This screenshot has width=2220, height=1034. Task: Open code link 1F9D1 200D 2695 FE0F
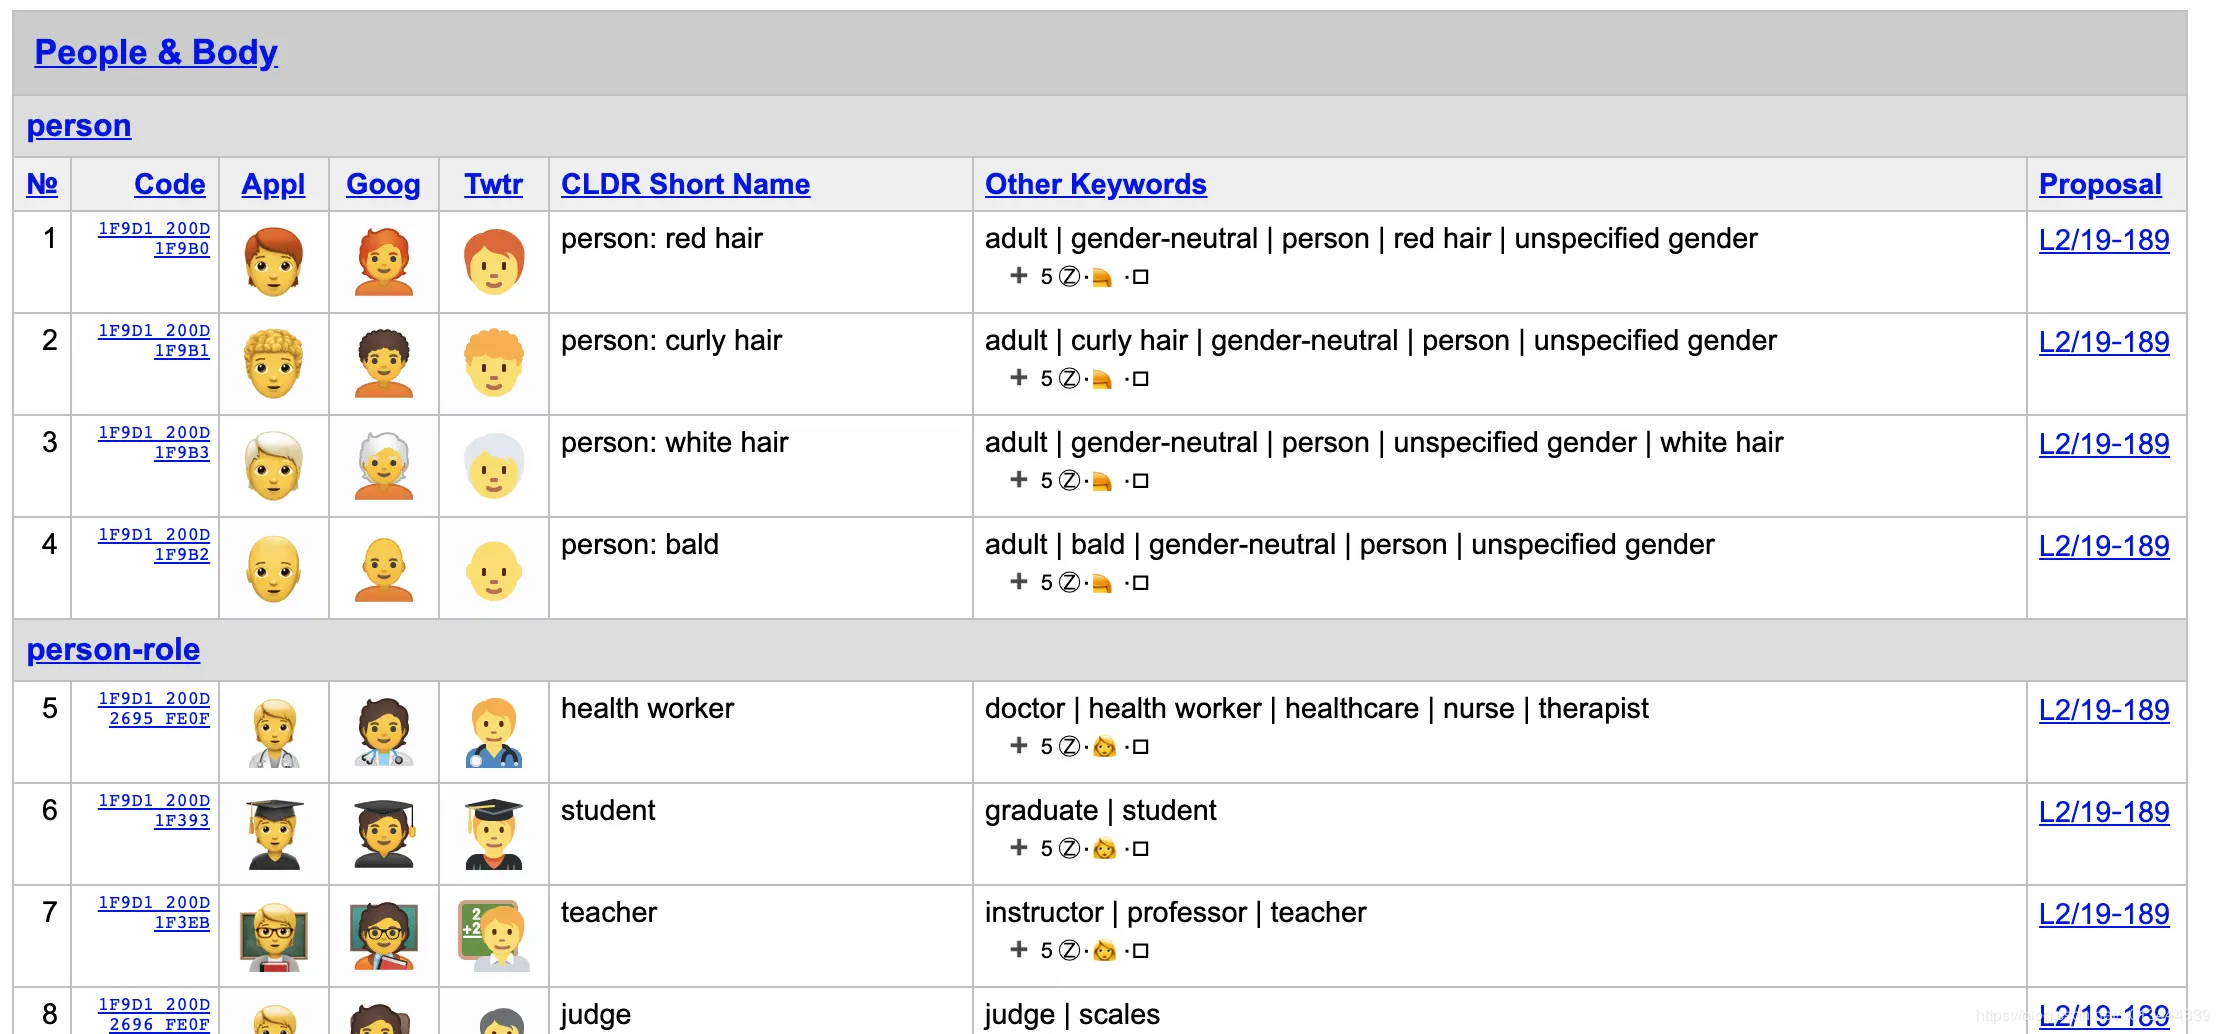pos(154,709)
